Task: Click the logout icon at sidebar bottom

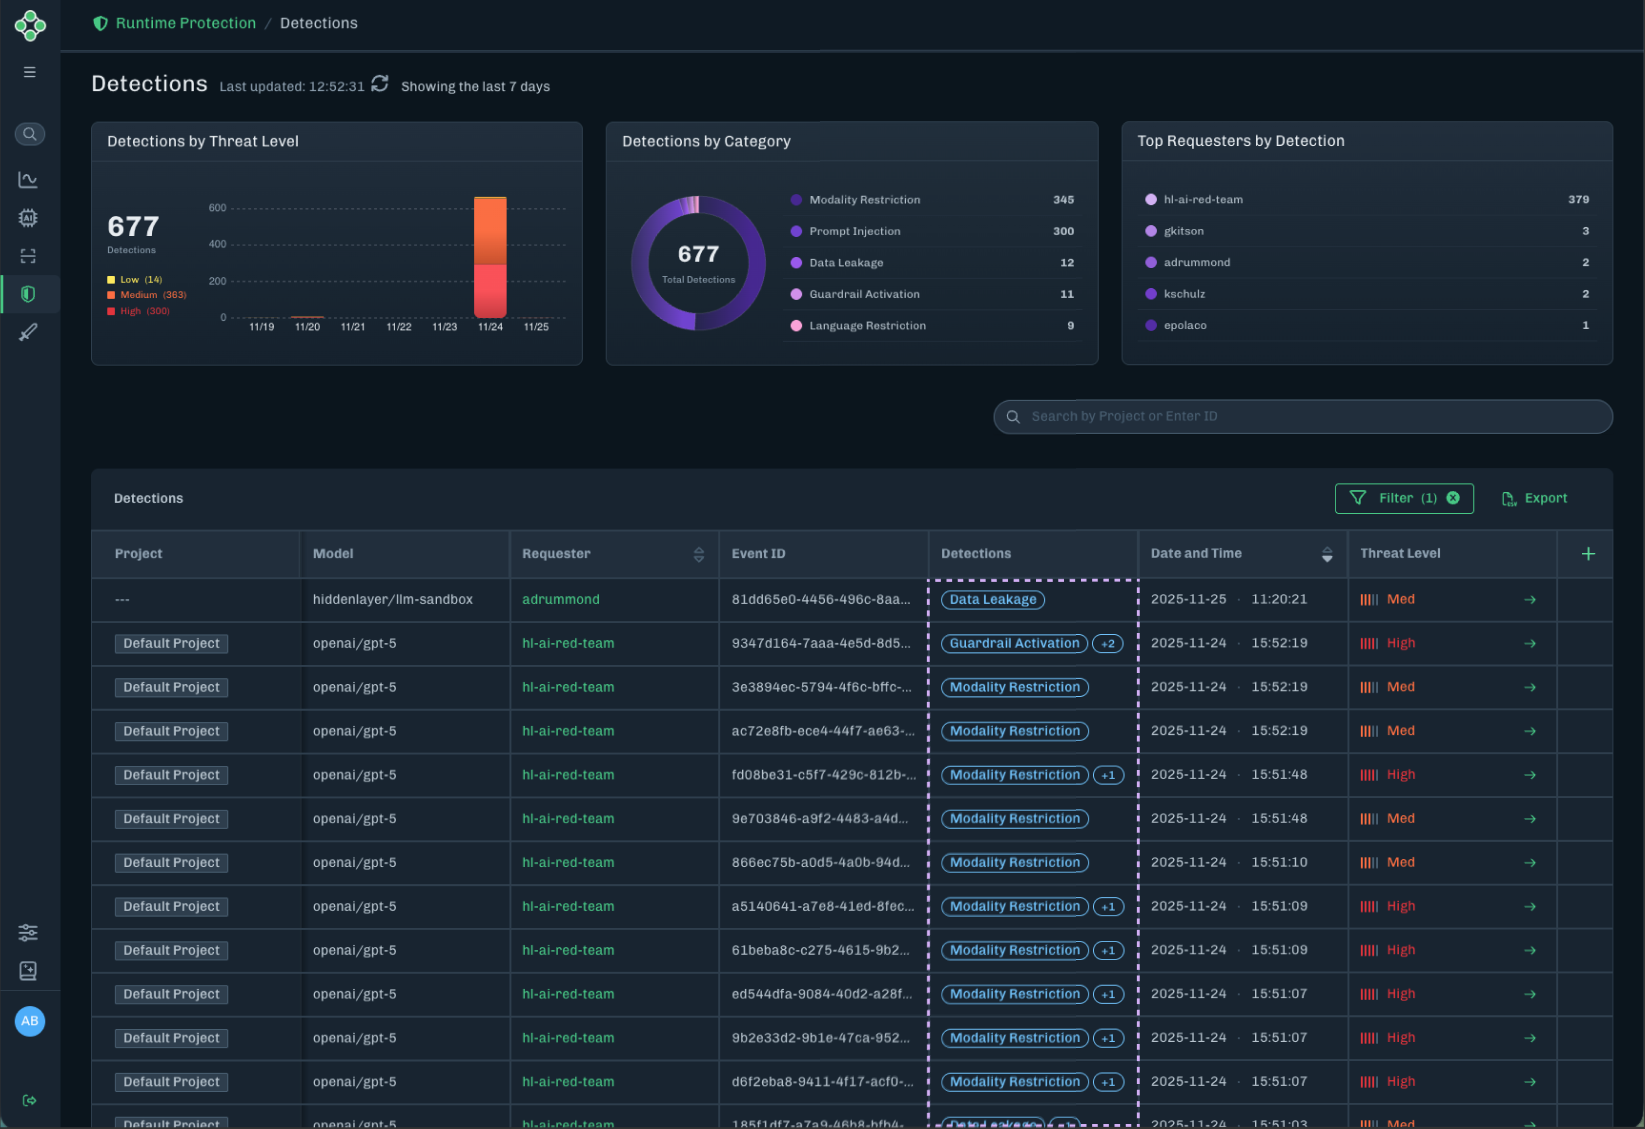Action: (30, 1100)
